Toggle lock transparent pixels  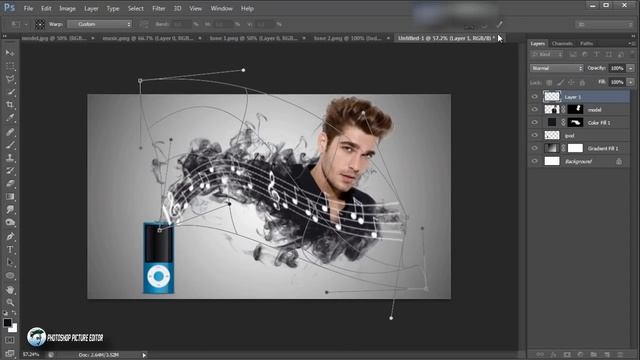click(x=549, y=82)
